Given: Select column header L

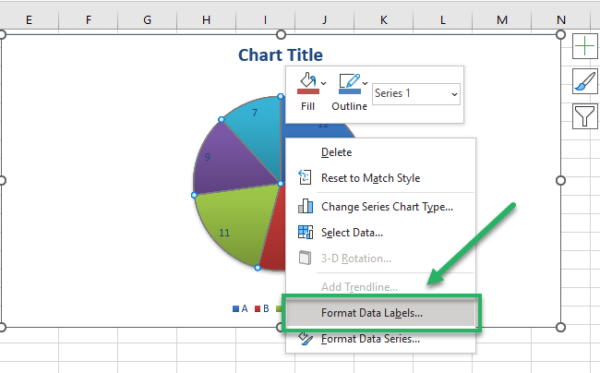Looking at the screenshot, I should (443, 20).
